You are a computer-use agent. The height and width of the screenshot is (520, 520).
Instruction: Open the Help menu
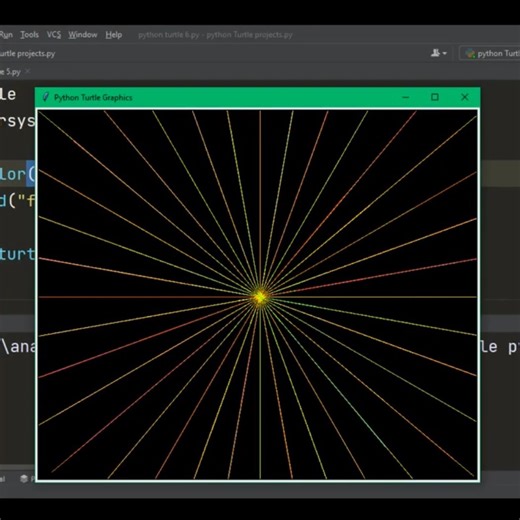click(x=114, y=35)
